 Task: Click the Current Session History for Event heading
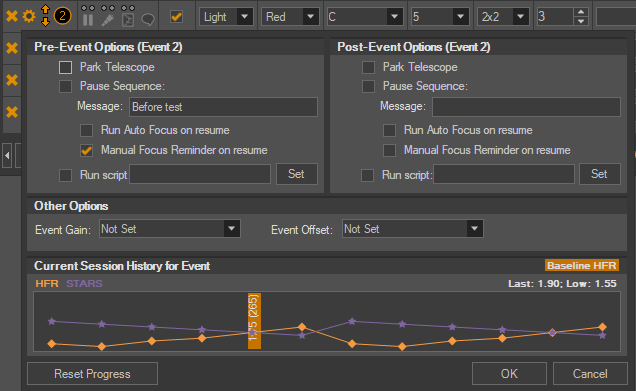click(122, 266)
